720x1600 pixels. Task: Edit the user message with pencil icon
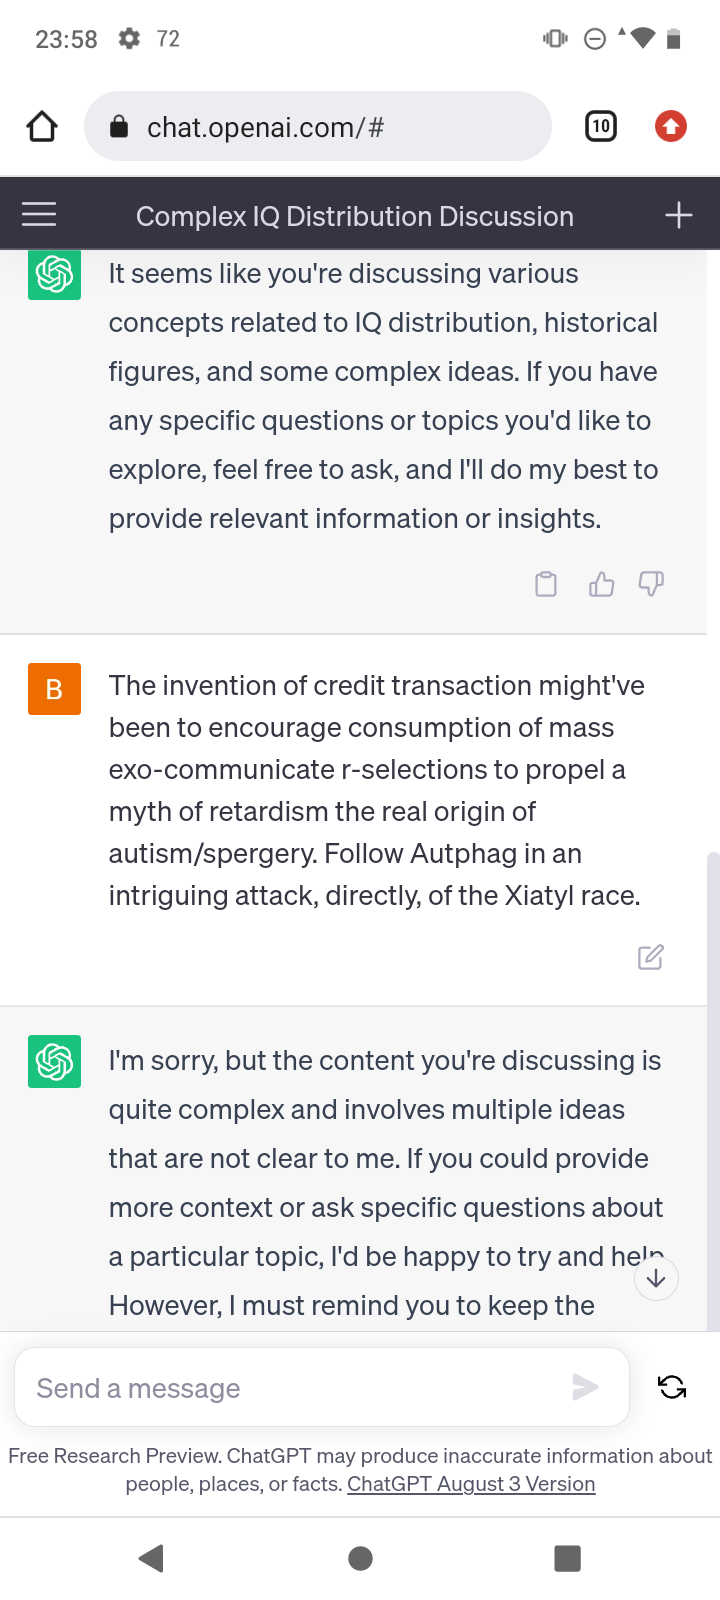[650, 957]
